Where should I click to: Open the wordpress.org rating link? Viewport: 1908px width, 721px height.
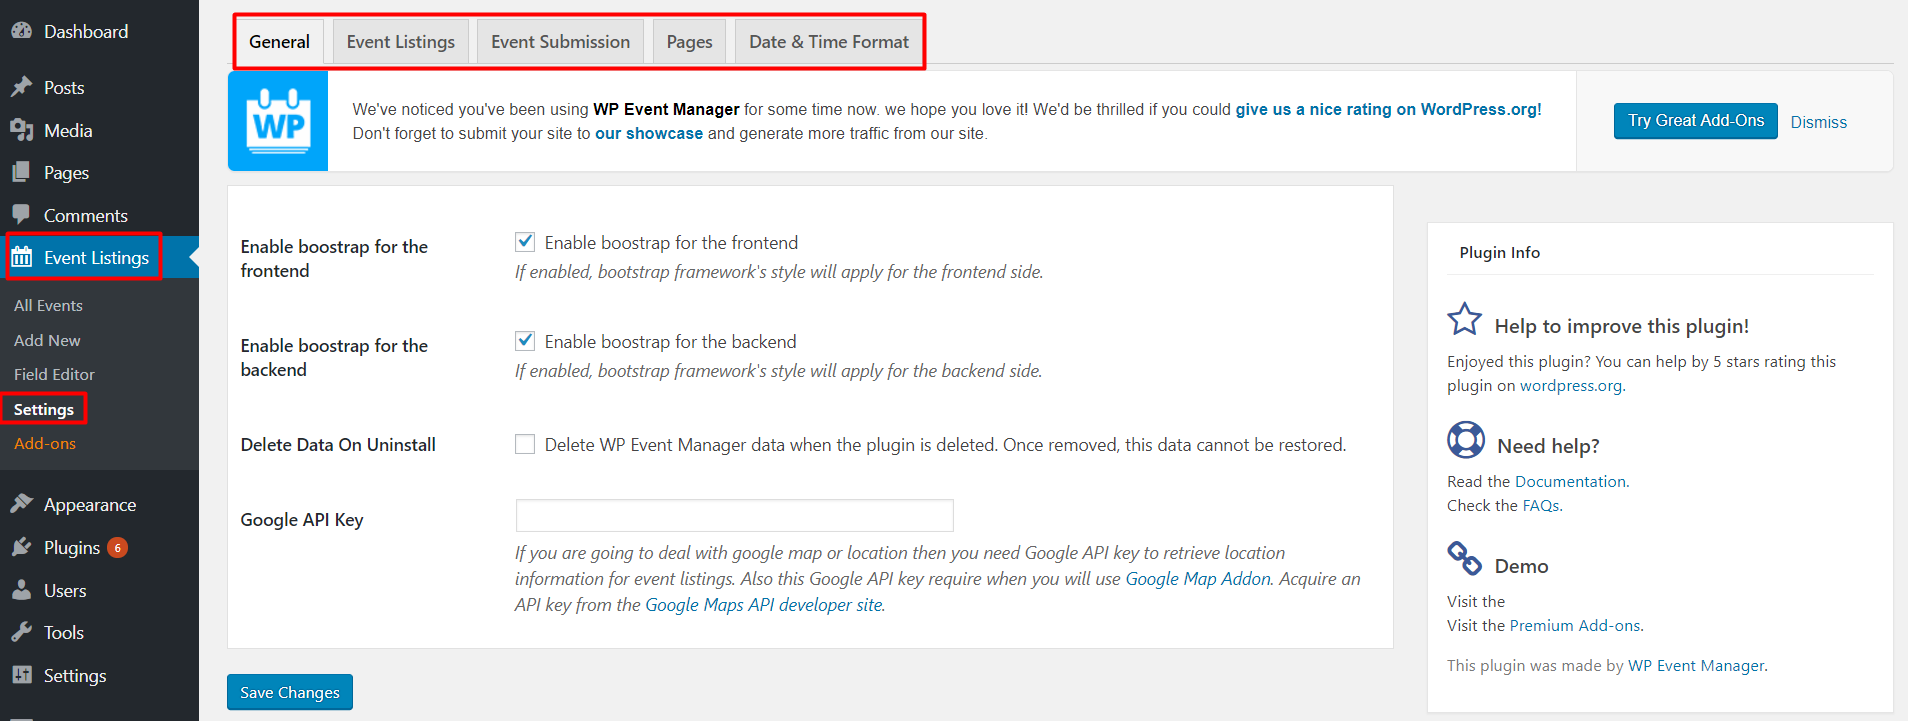click(x=1571, y=385)
